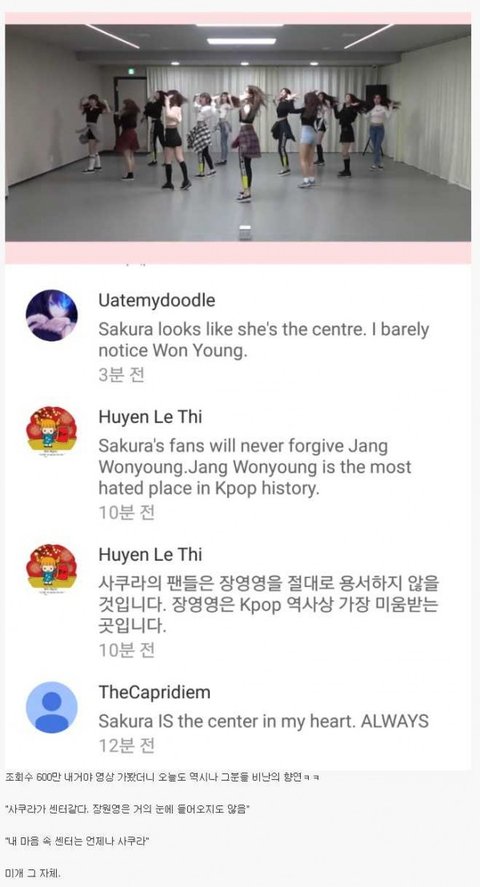This screenshot has width=480, height=887.
Task: Open Uatemydoodle's profile avatar
Action: pos(52,315)
